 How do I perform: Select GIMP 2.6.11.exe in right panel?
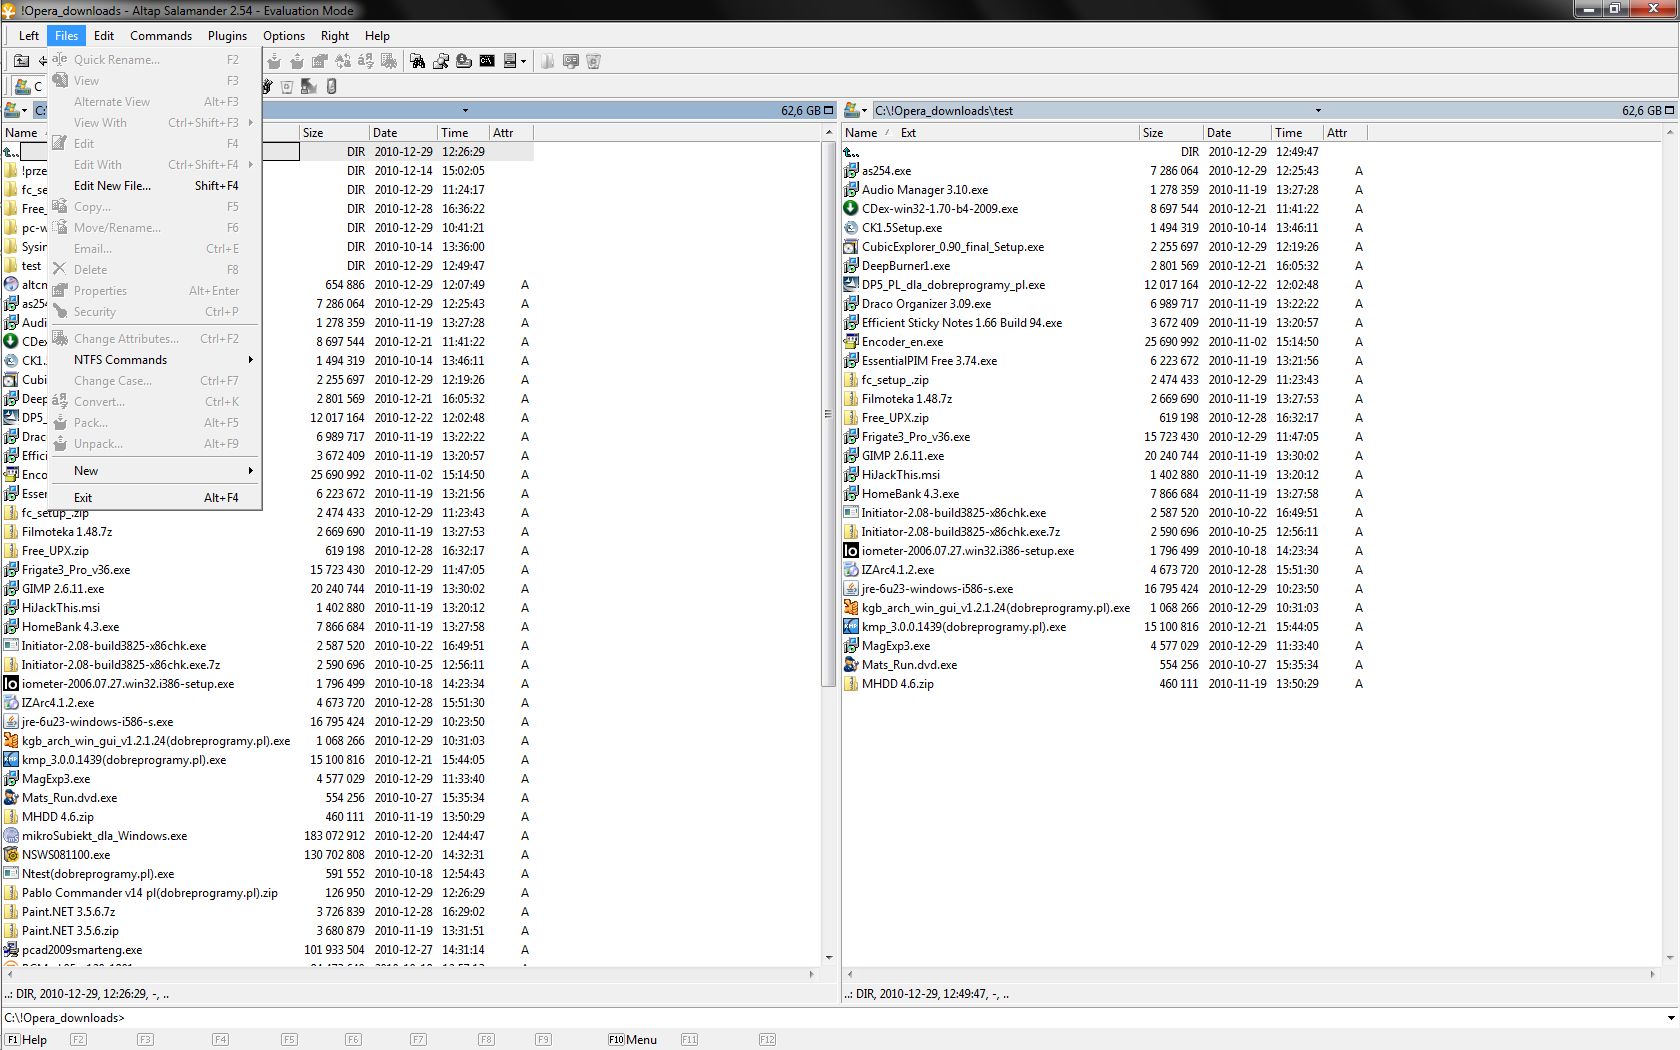click(902, 456)
